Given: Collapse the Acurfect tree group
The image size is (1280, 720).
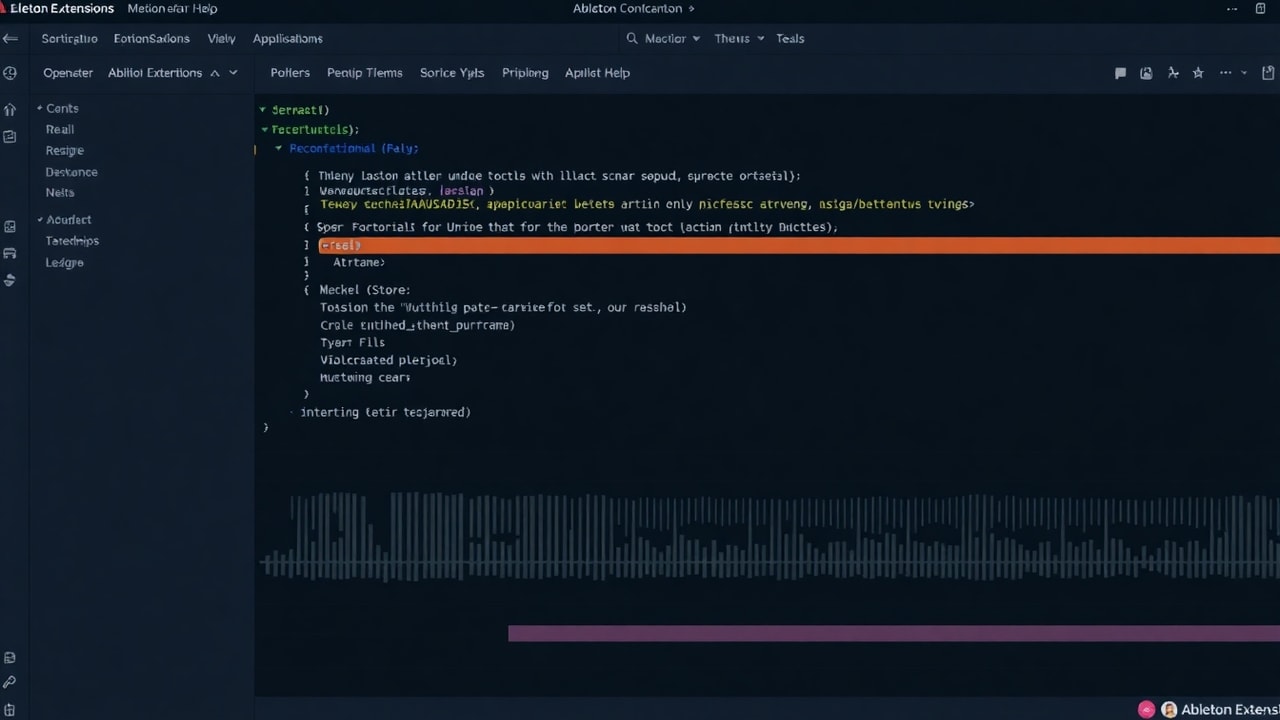Looking at the screenshot, I should tap(39, 219).
